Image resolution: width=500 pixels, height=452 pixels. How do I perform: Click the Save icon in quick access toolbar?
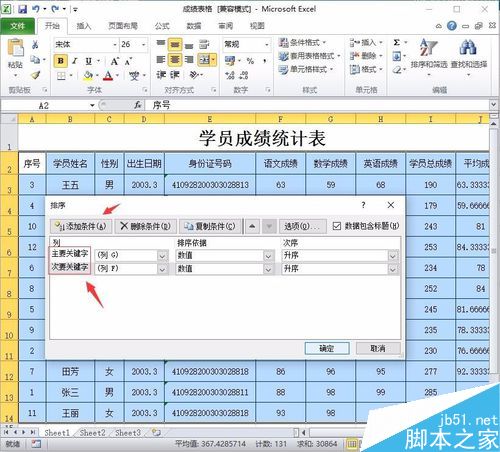pyautogui.click(x=22, y=9)
